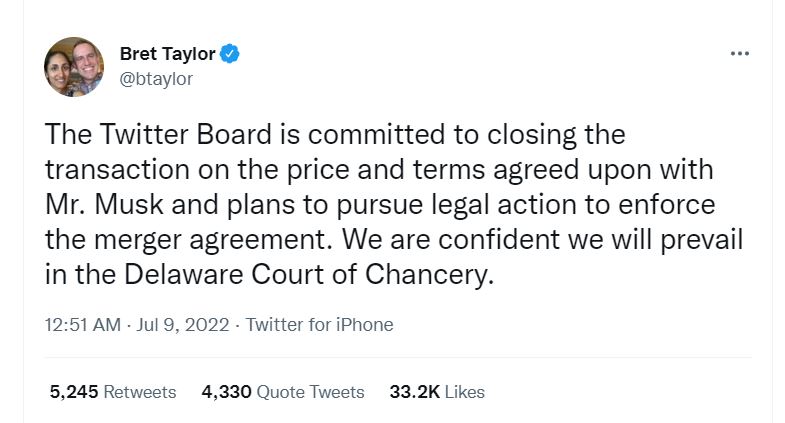Click the 5,245 retweet count number

(74, 392)
